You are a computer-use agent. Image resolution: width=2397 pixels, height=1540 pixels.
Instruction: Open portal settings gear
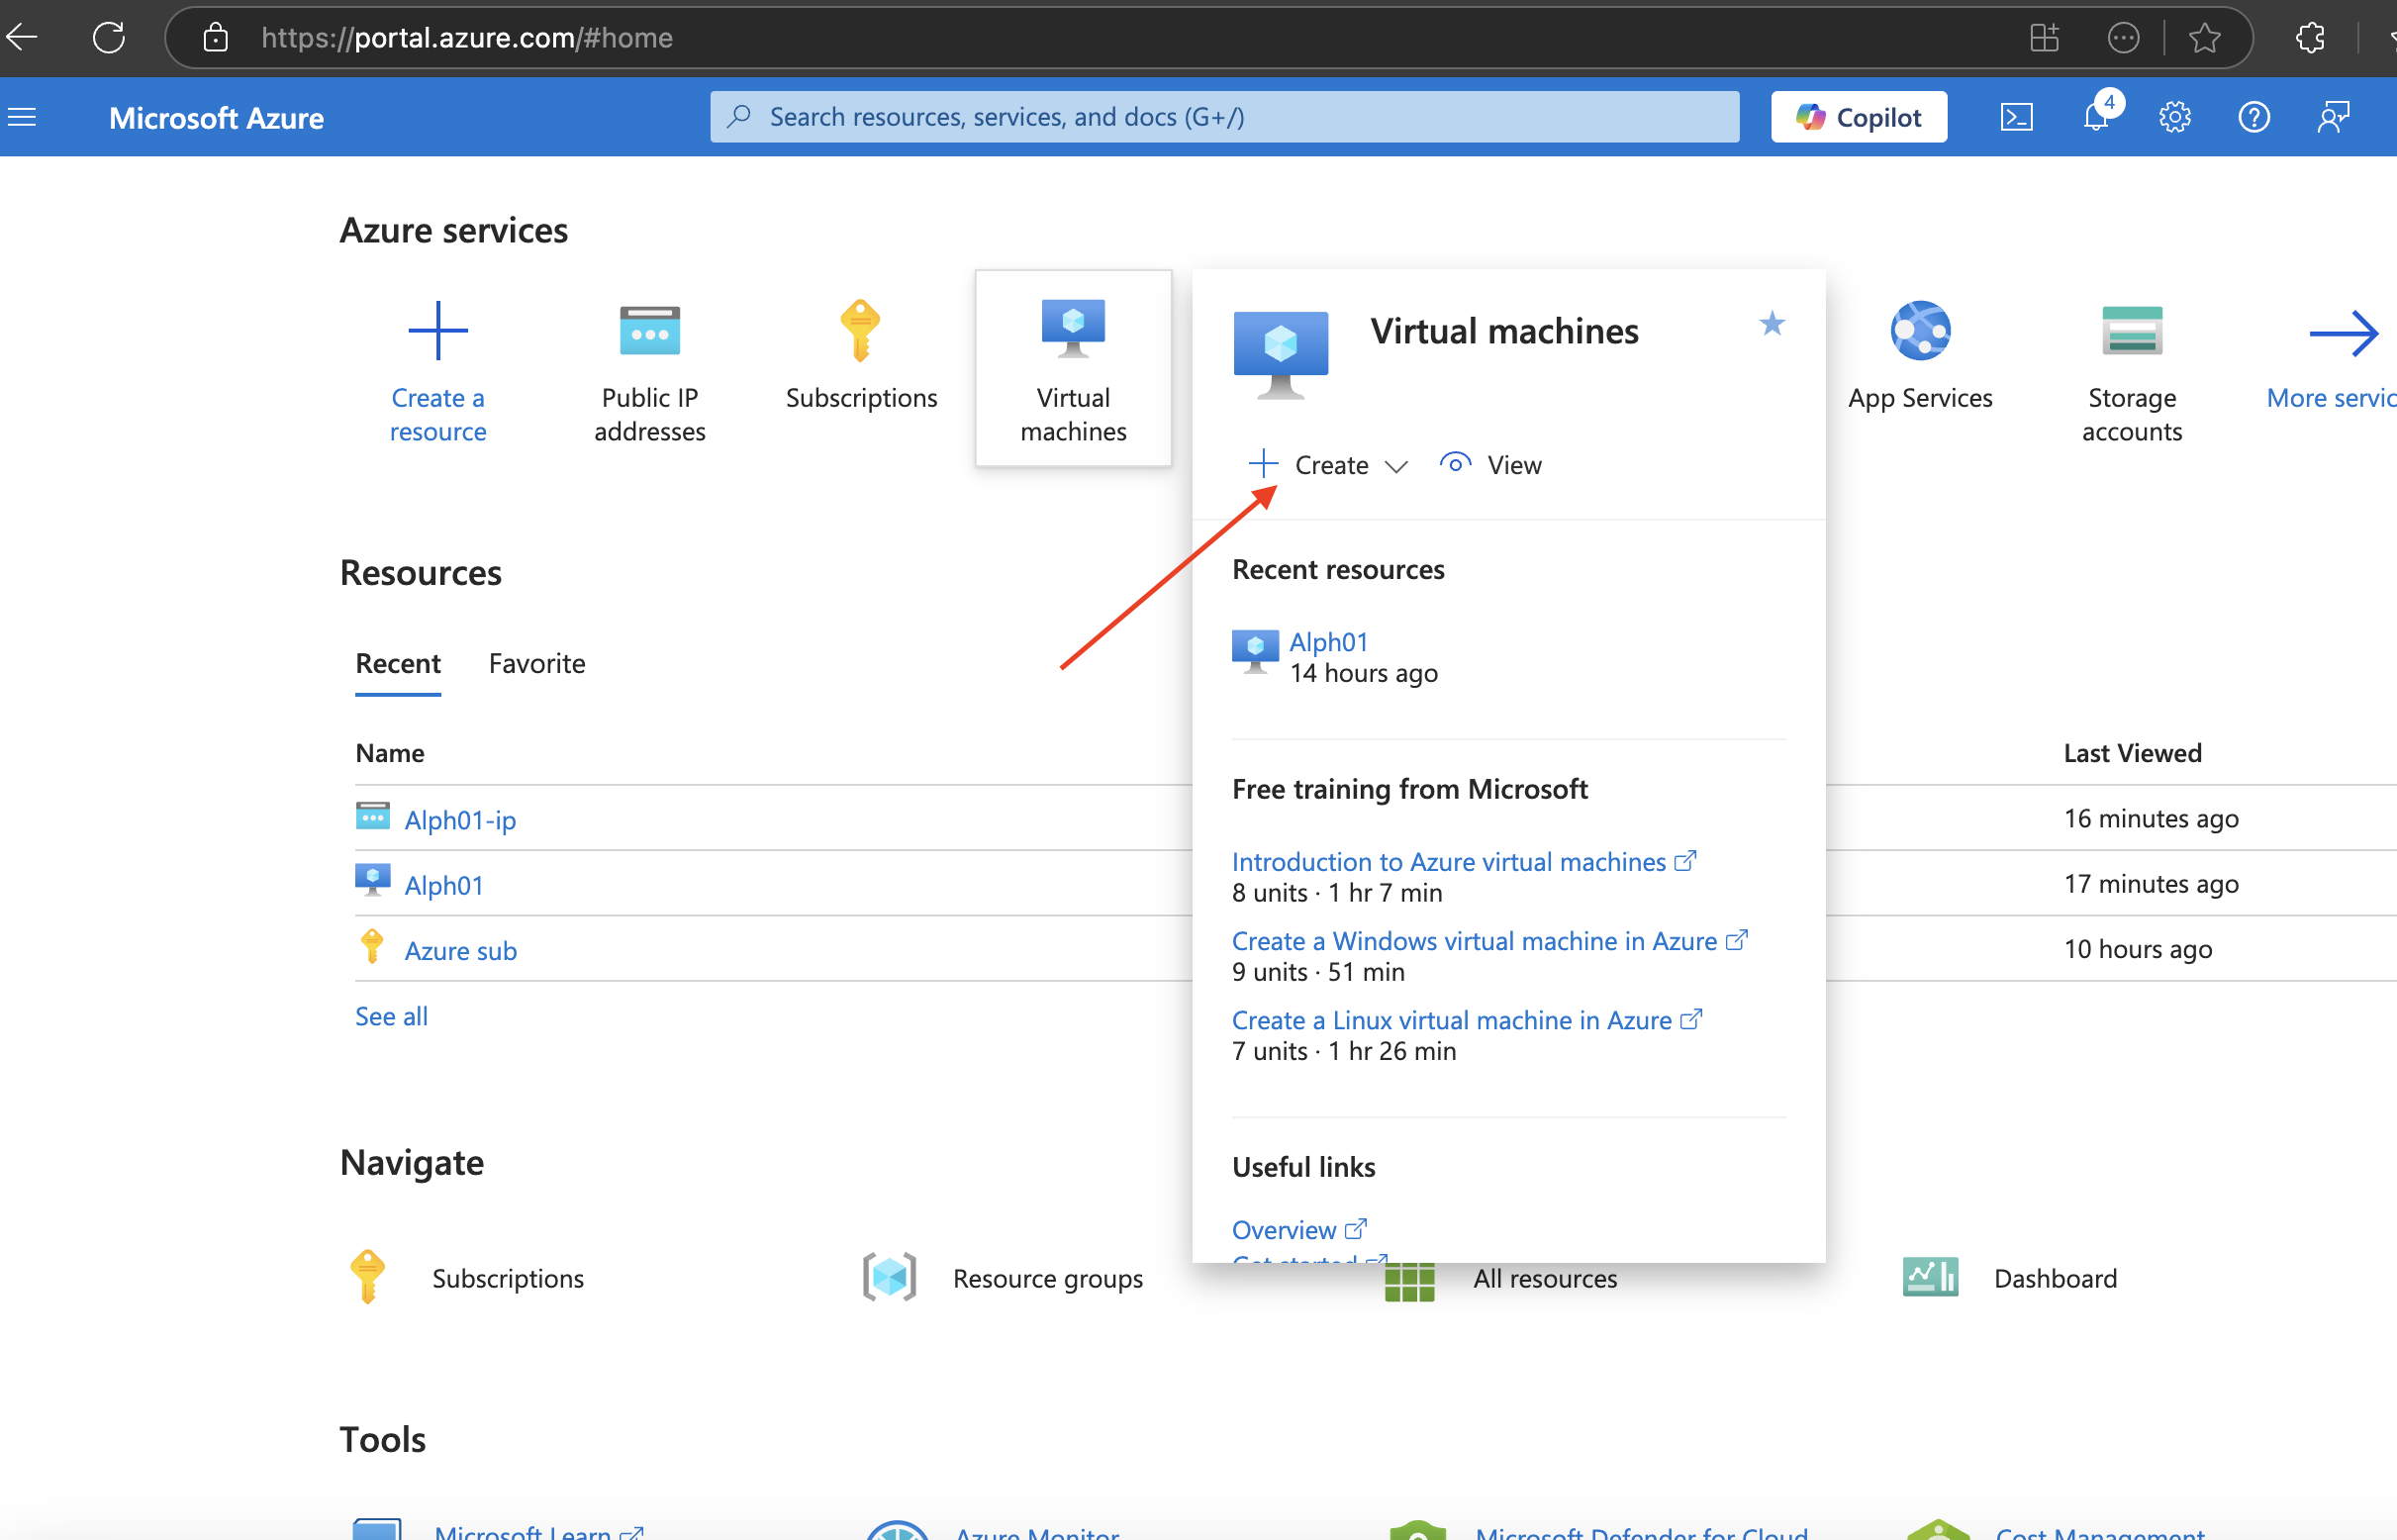point(2174,117)
